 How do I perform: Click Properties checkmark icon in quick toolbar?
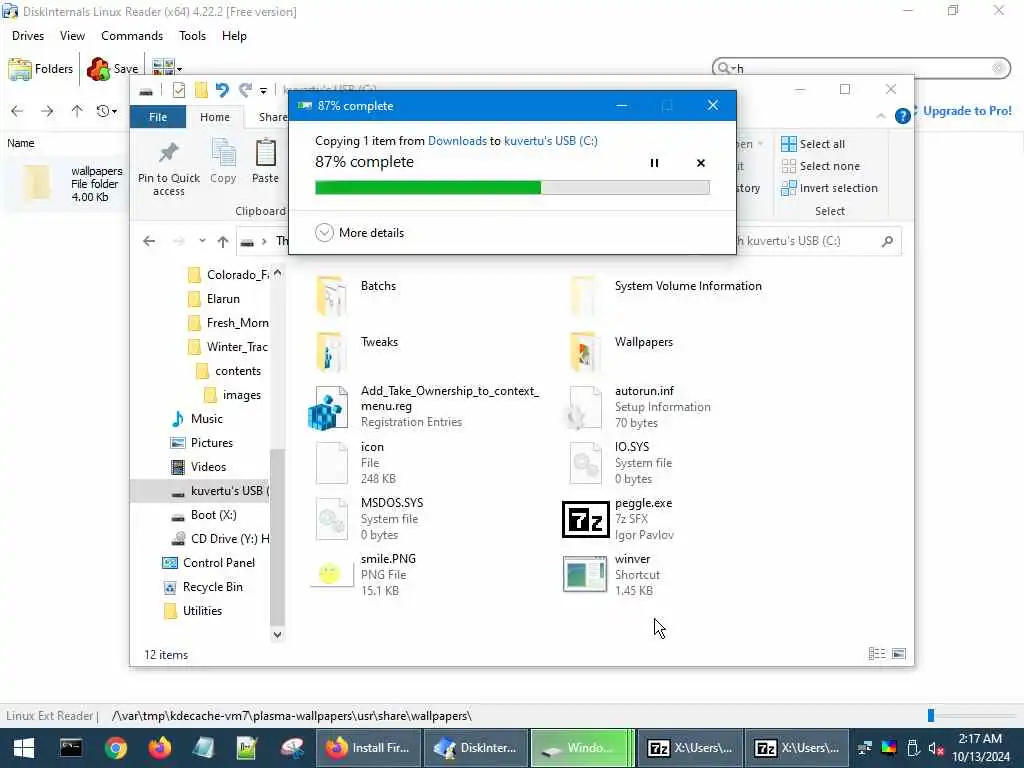click(x=178, y=89)
